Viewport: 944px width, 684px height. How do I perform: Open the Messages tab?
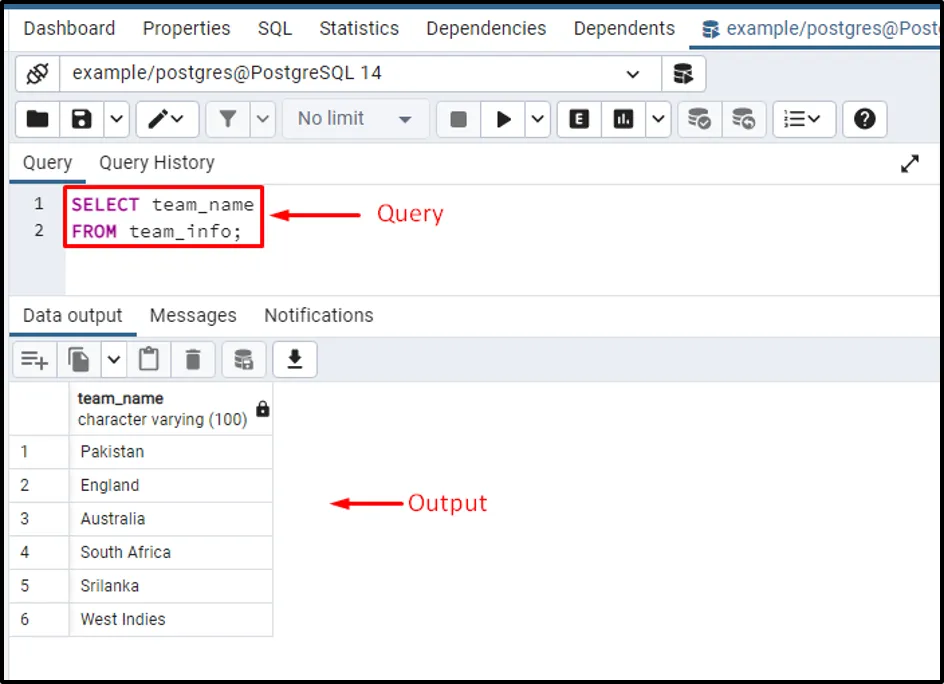pos(193,316)
